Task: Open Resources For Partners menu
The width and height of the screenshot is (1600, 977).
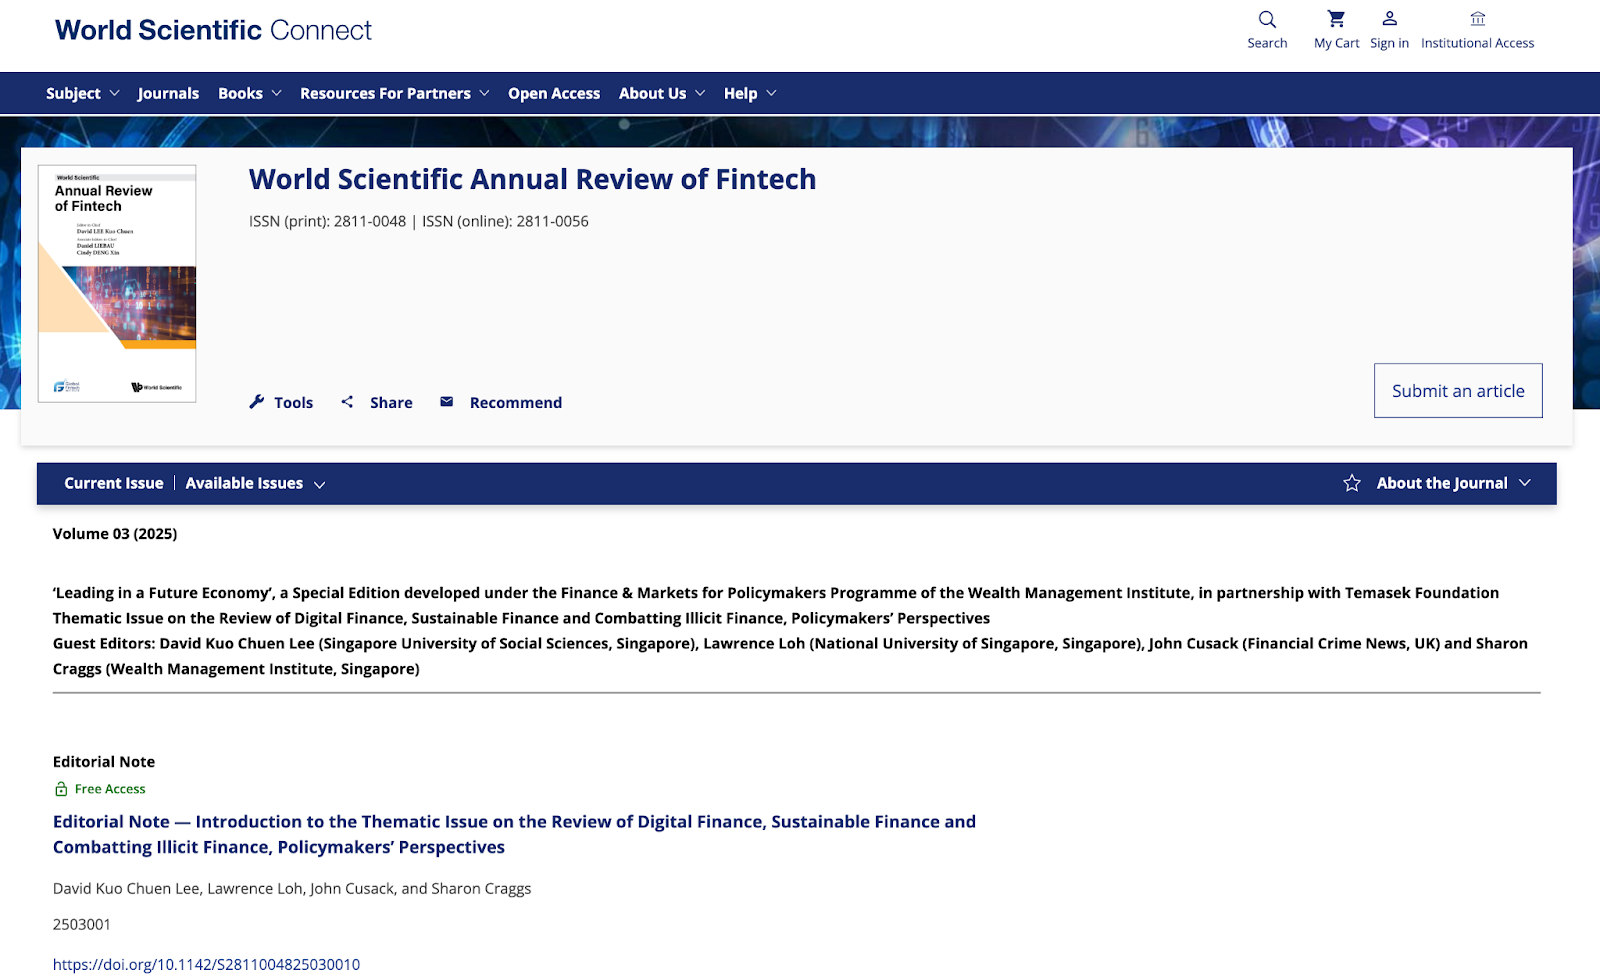Action: [x=394, y=94]
